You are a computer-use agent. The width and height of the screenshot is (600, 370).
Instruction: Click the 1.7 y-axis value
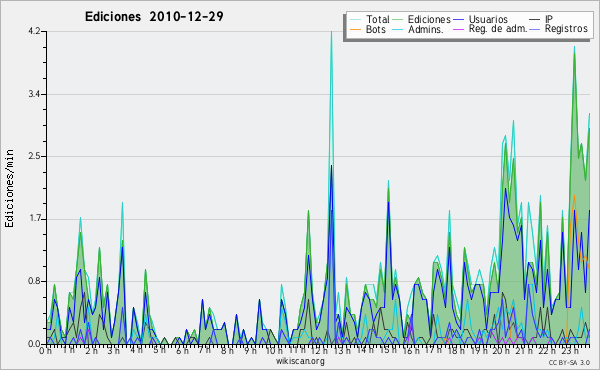click(34, 219)
